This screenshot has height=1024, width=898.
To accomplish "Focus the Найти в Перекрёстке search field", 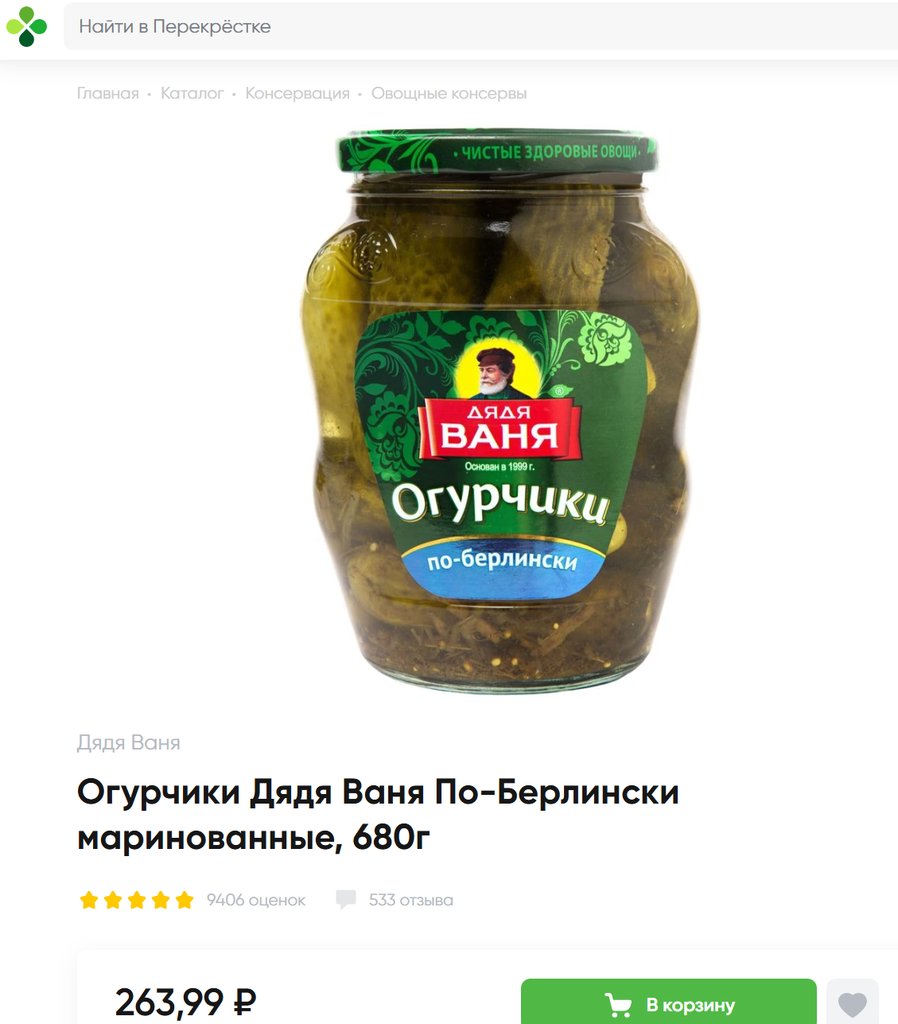I will pyautogui.click(x=481, y=26).
